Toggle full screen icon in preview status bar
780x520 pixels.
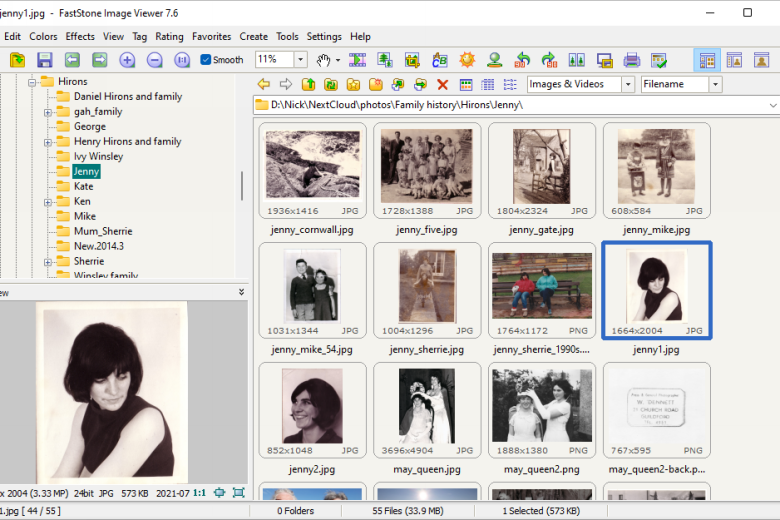239,493
